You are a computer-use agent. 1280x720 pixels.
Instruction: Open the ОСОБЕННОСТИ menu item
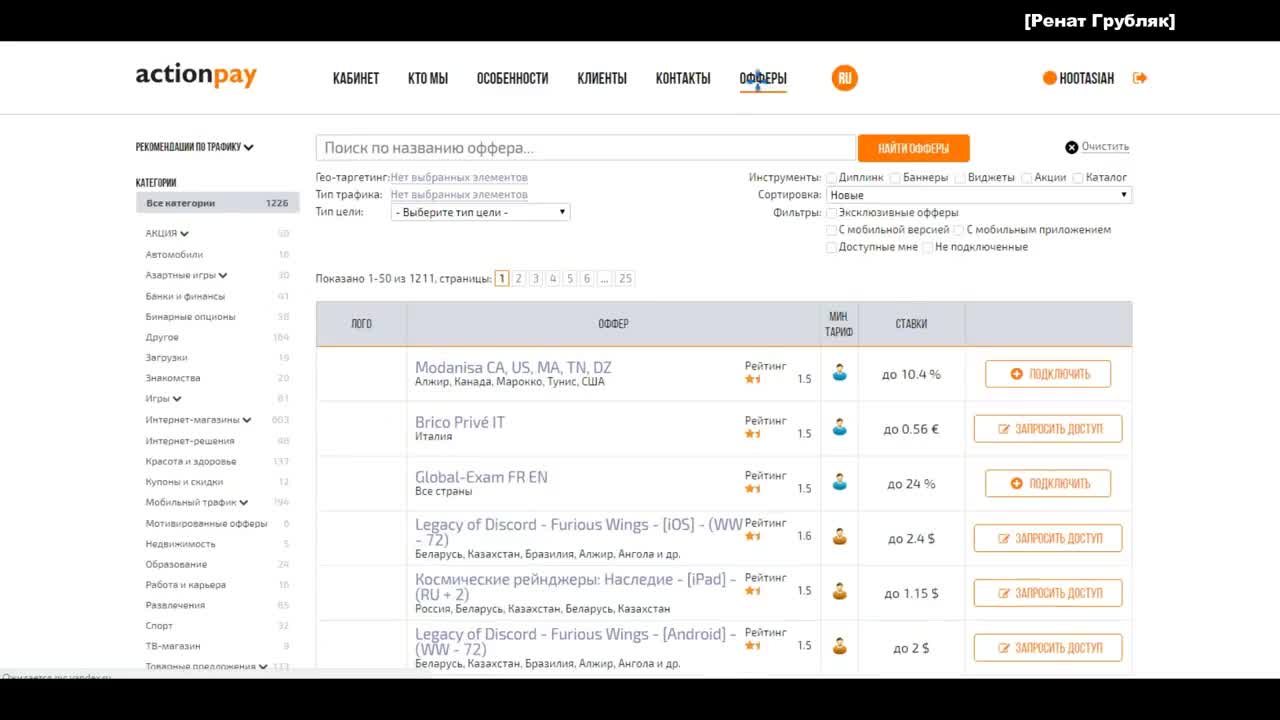pyautogui.click(x=512, y=78)
